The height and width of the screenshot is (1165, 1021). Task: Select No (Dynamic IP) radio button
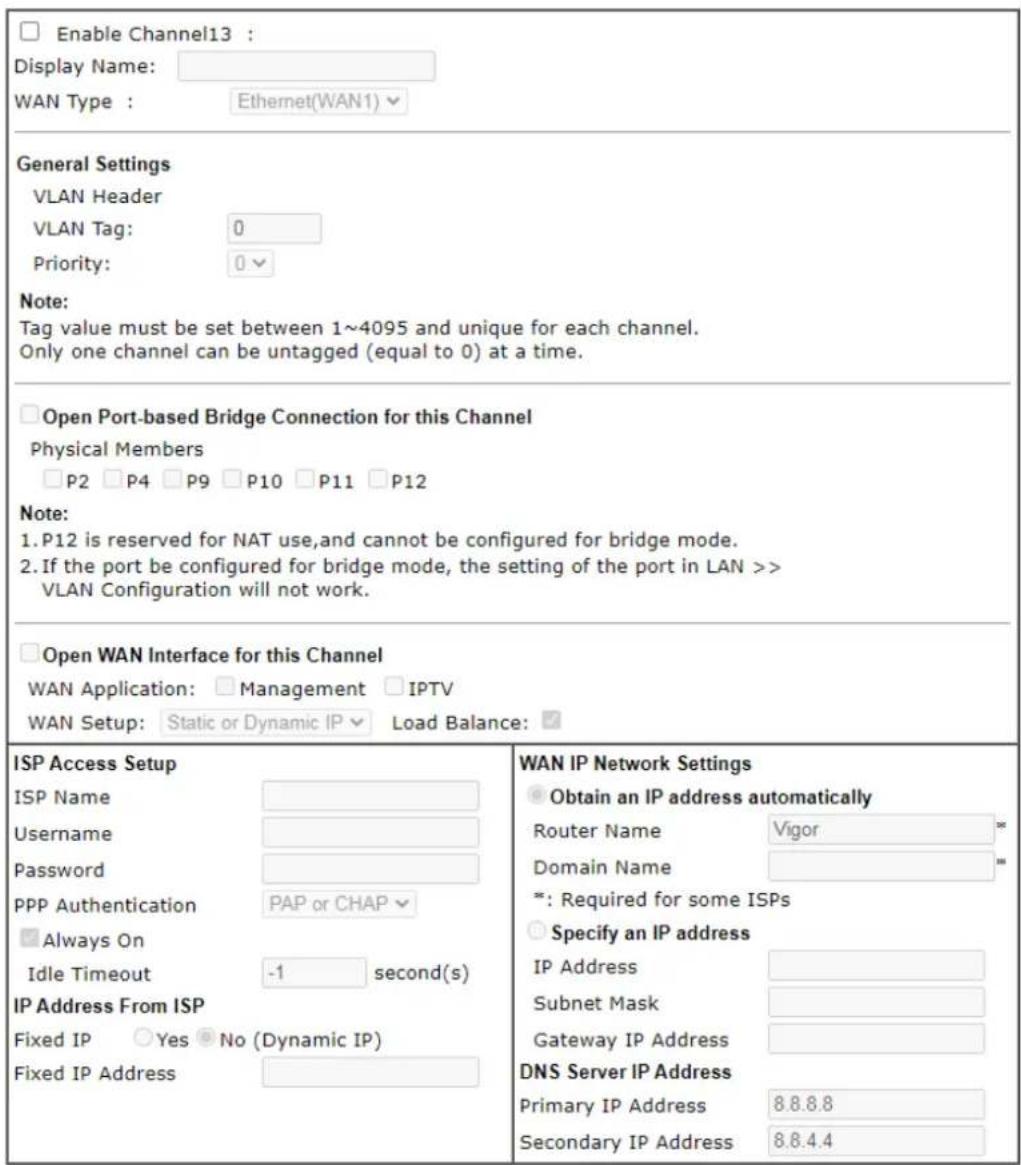pos(206,1037)
